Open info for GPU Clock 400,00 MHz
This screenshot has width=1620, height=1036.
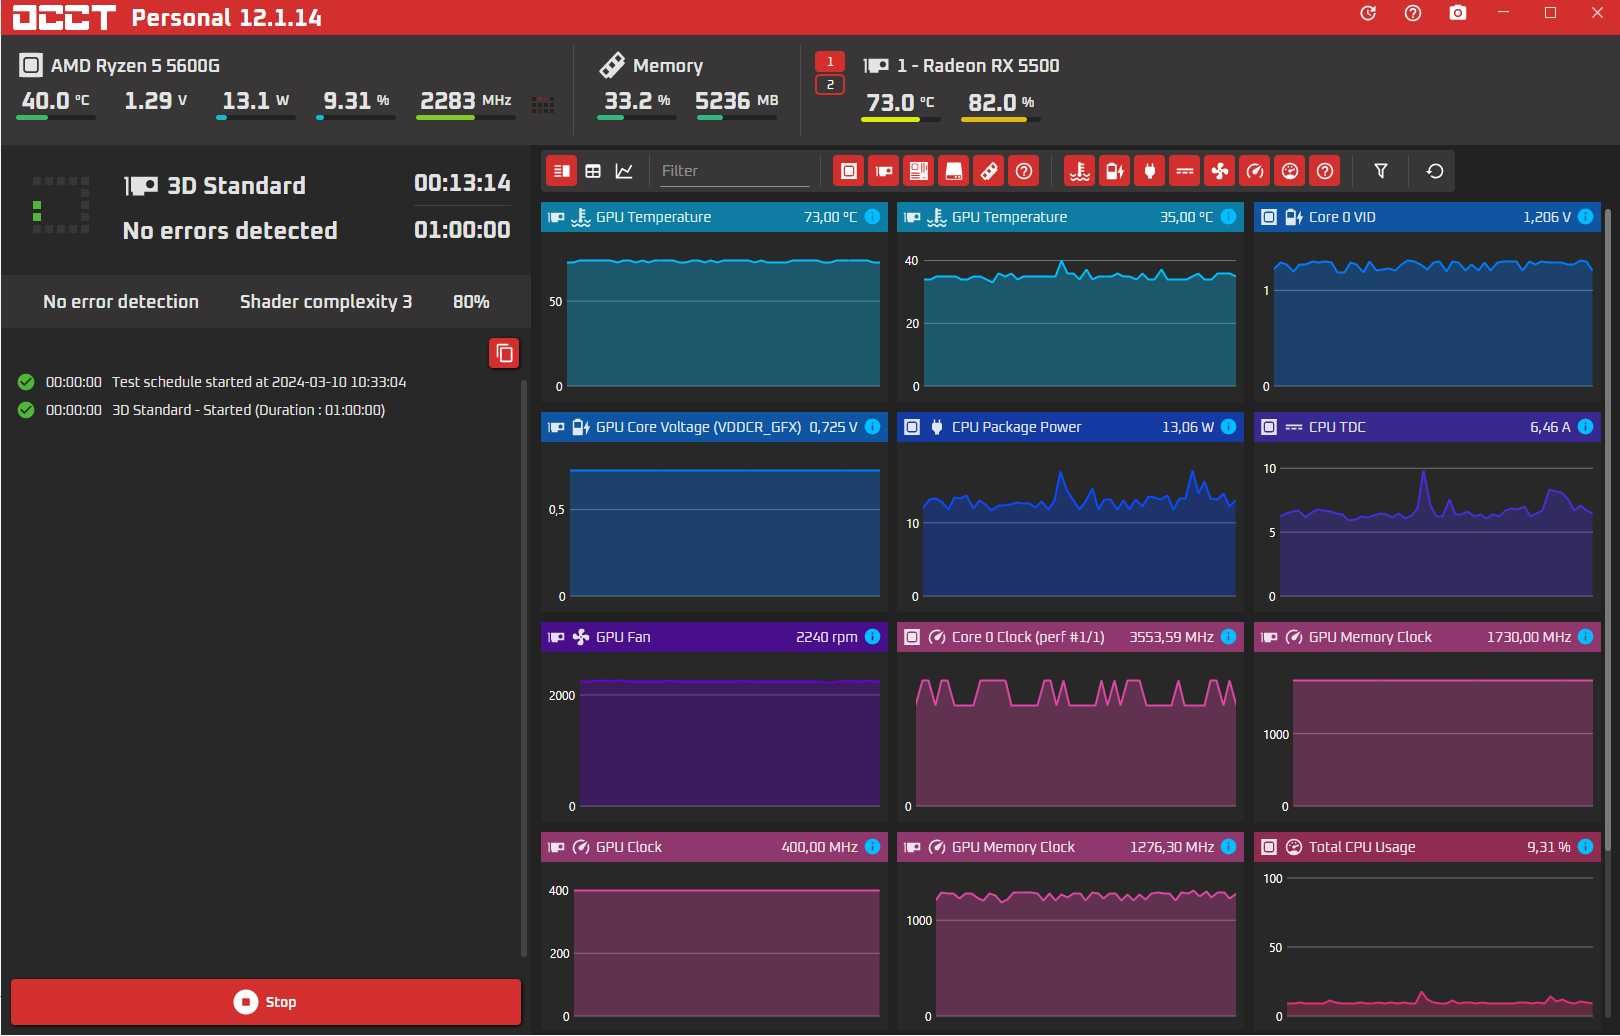click(872, 847)
